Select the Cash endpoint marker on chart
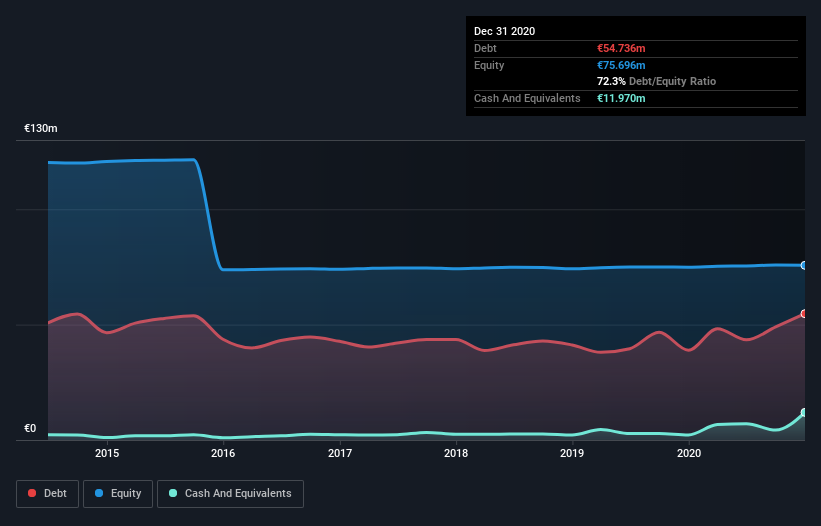 click(x=804, y=412)
